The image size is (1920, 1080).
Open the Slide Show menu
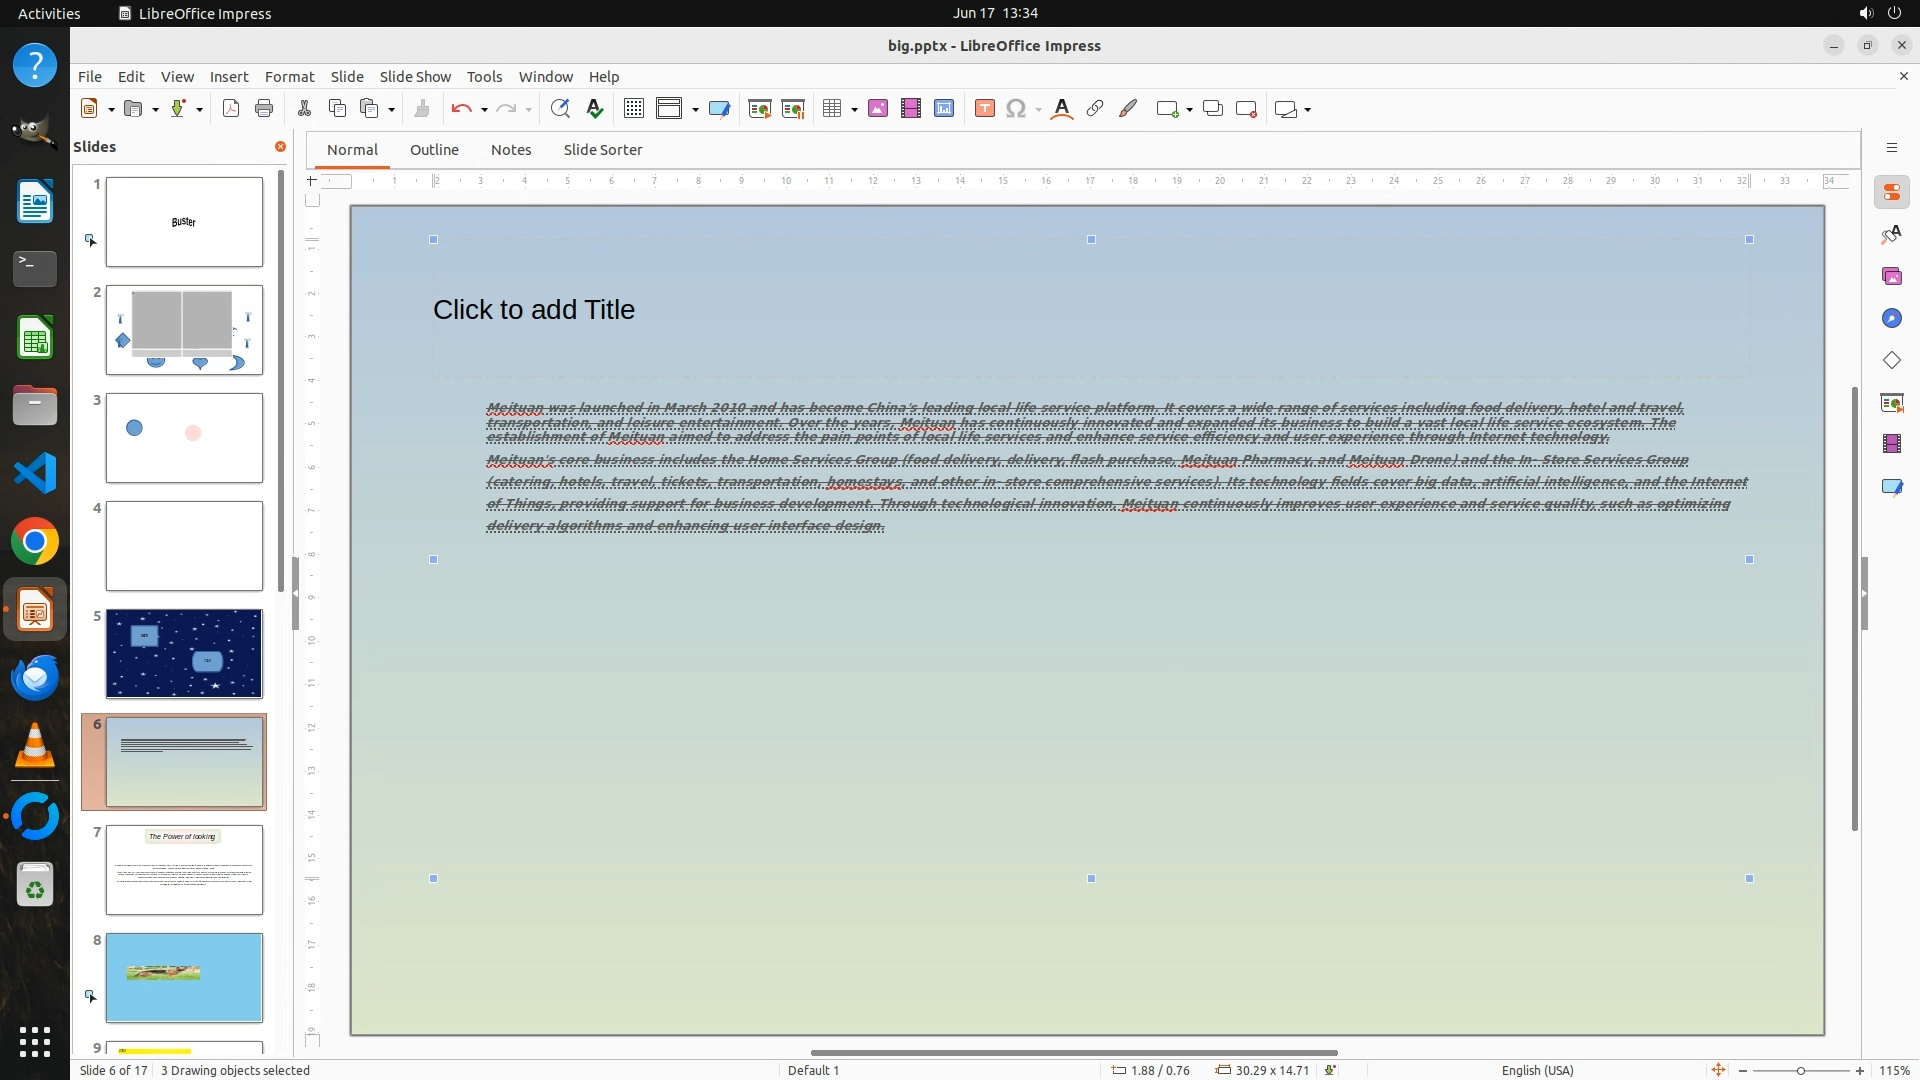[x=415, y=77]
